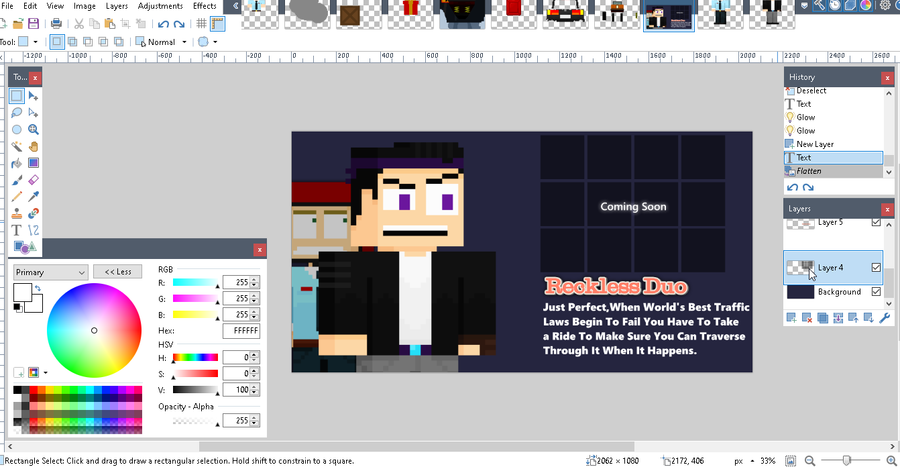
Task: Select the Pencil tool
Action: tap(17, 197)
